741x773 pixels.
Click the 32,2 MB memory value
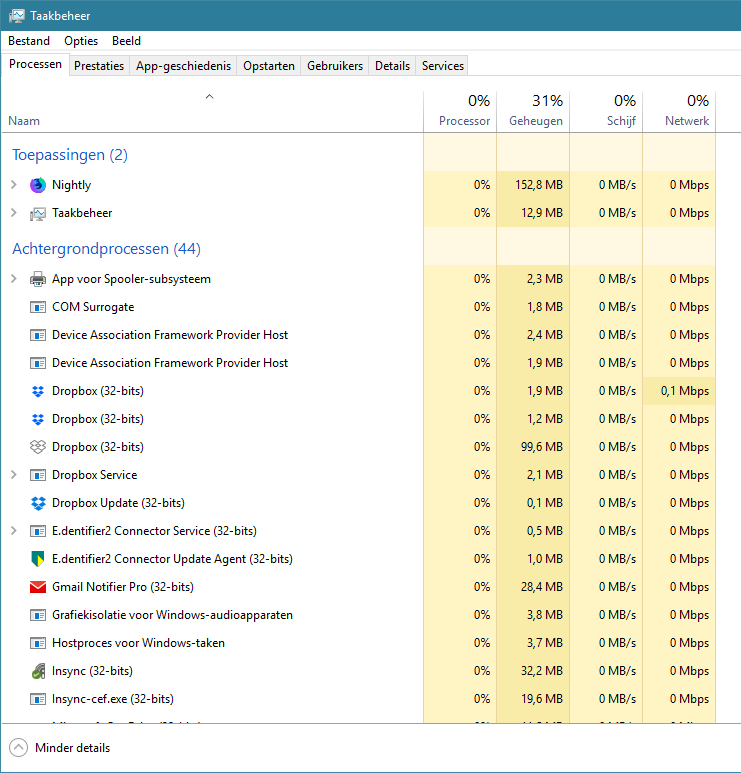tap(542, 671)
